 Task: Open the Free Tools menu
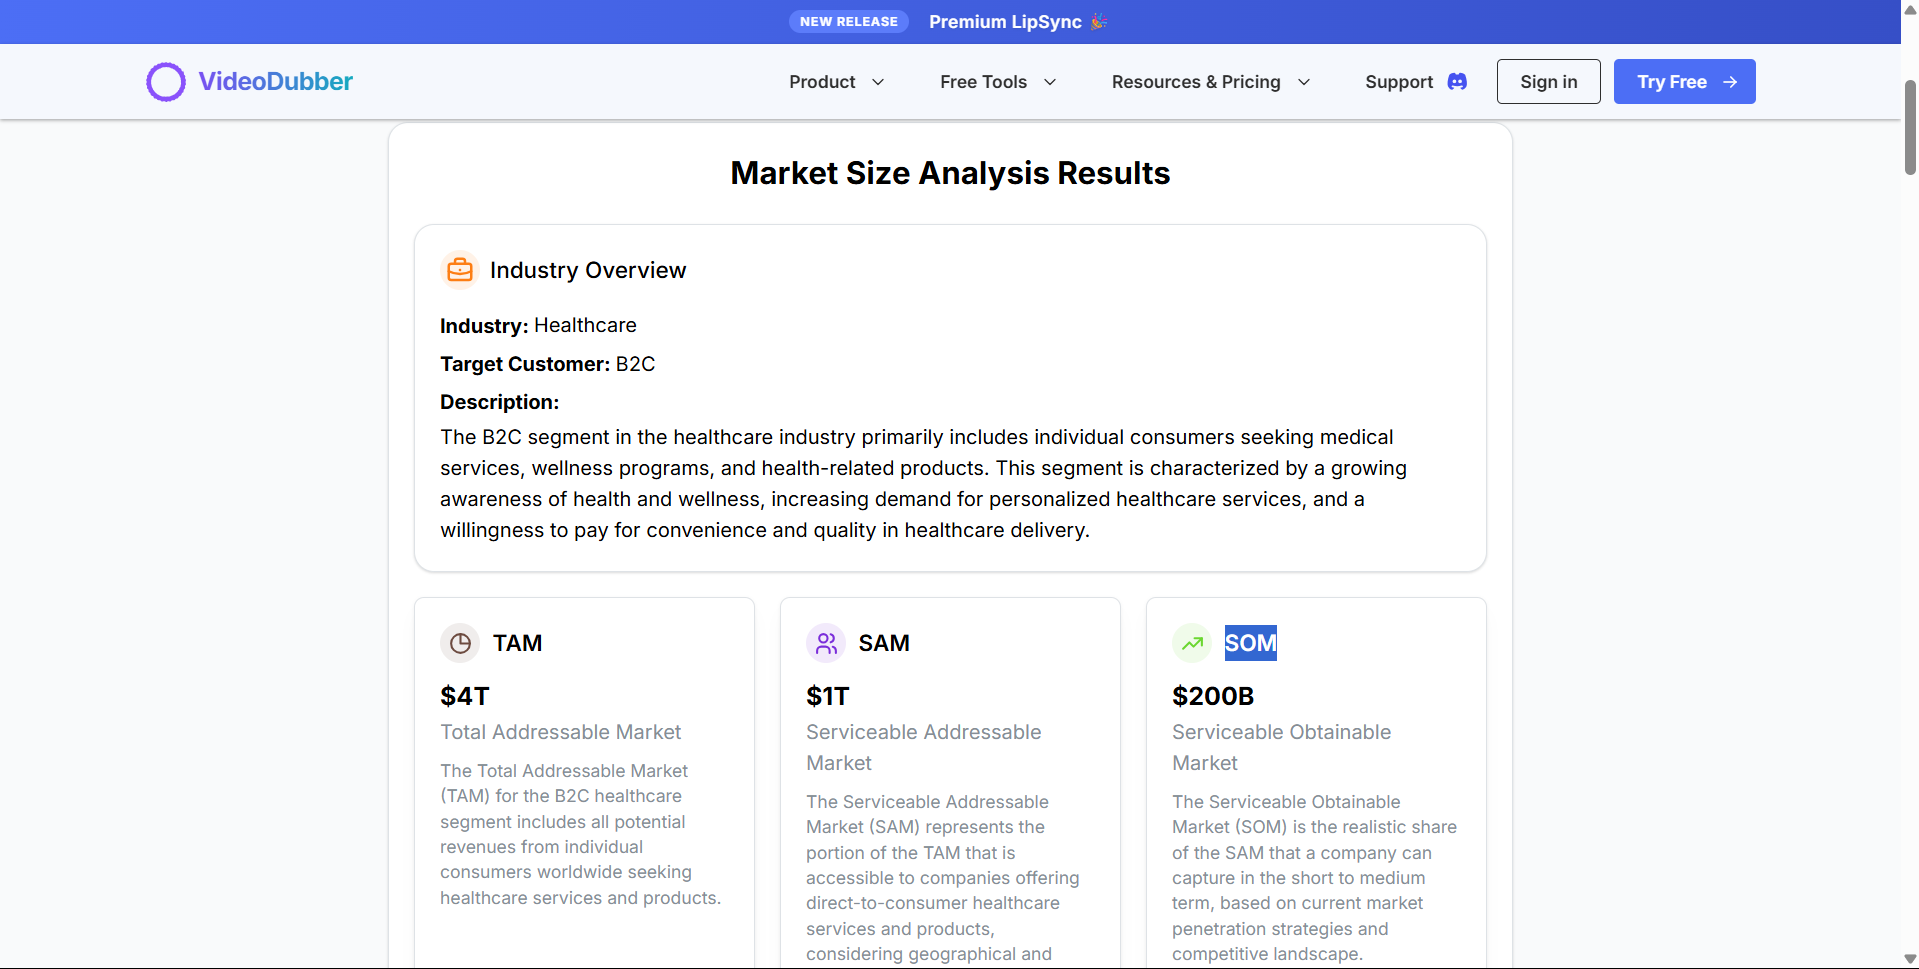pos(998,82)
